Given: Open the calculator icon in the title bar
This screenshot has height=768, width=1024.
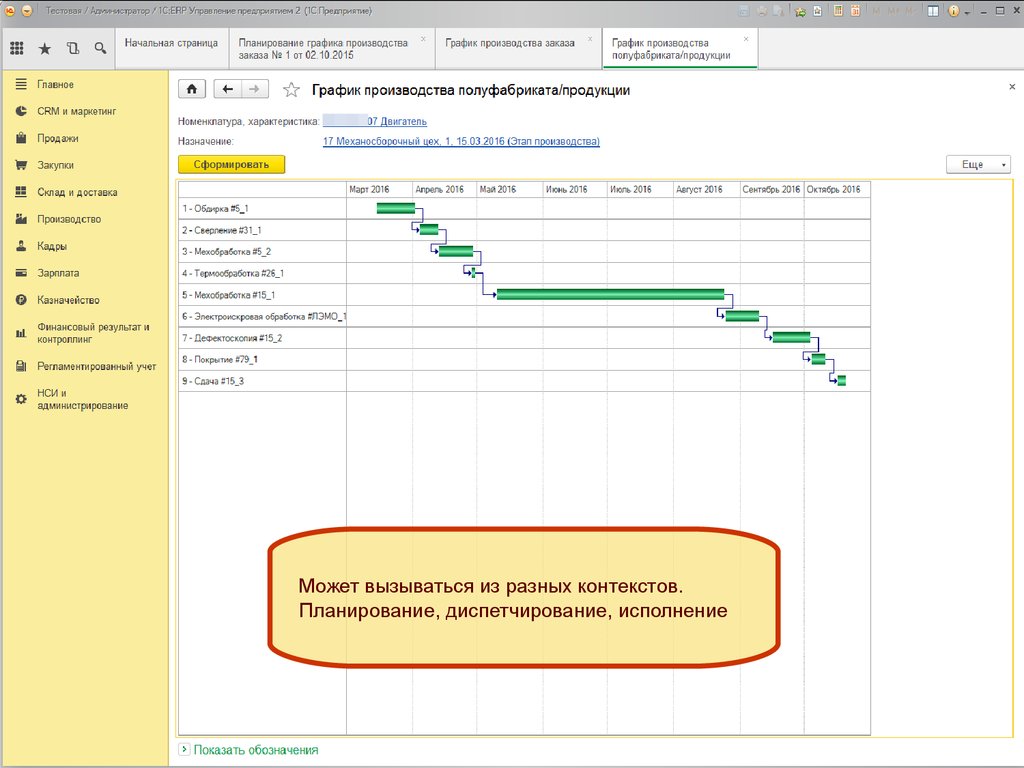Looking at the screenshot, I should click(838, 10).
